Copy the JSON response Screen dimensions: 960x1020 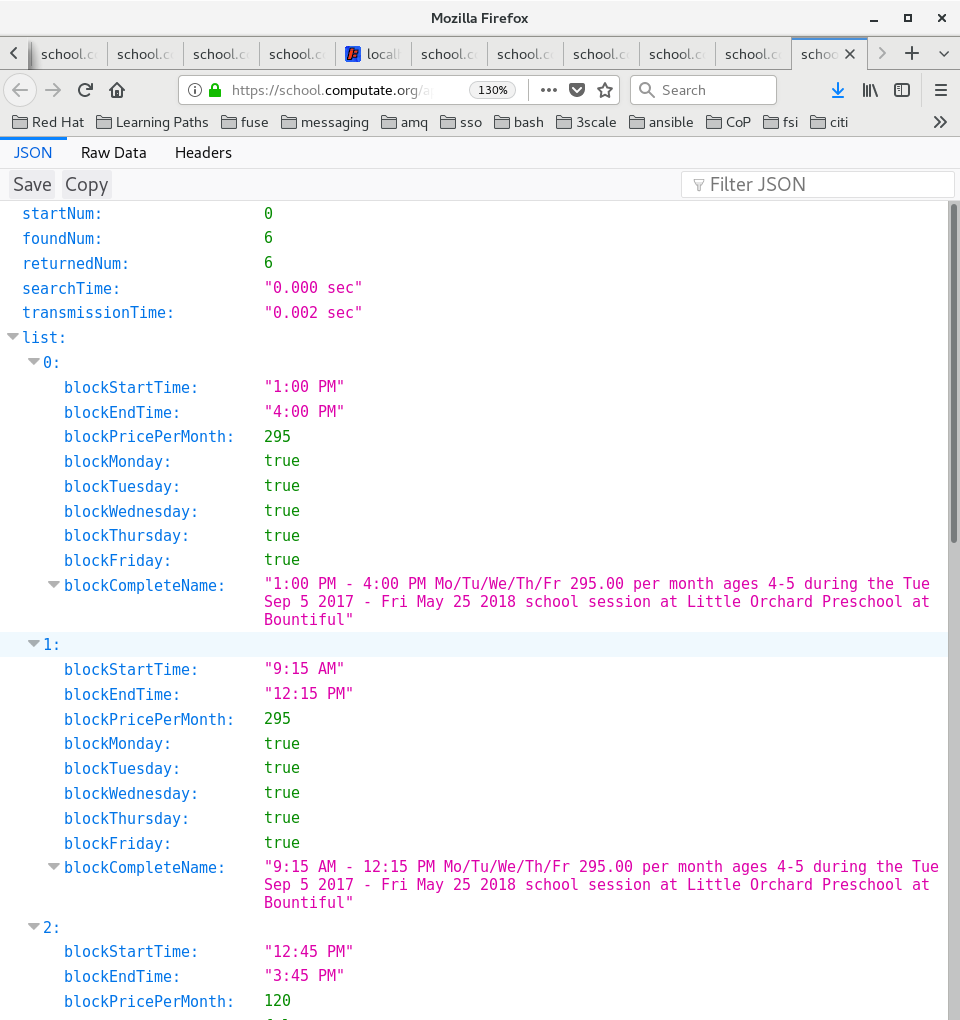(87, 185)
